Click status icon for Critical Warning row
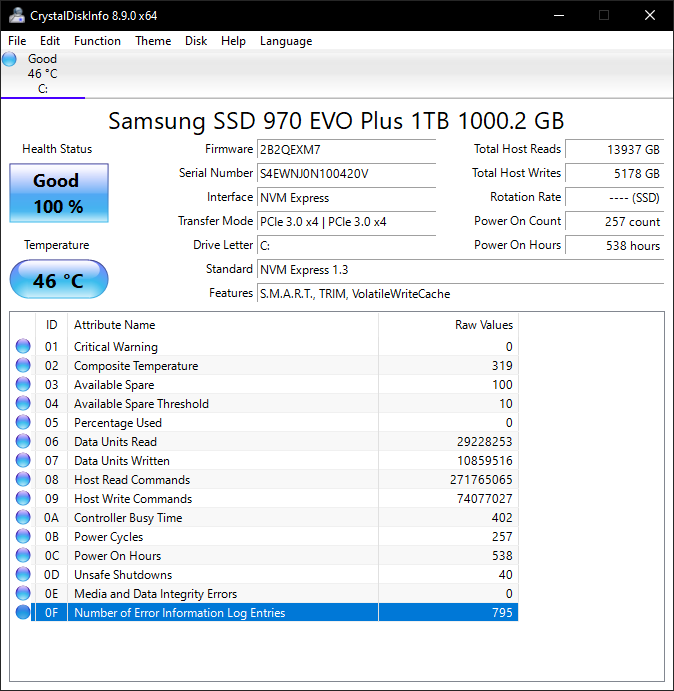 (23, 346)
